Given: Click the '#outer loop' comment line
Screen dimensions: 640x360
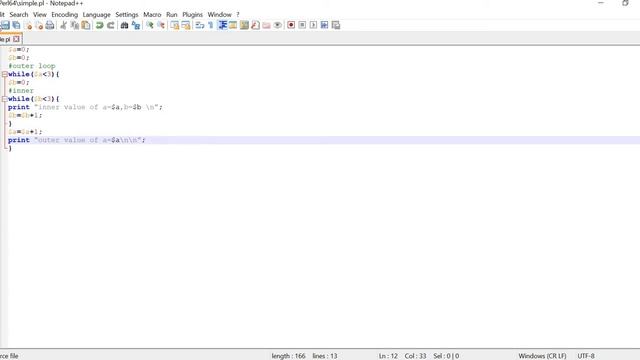Looking at the screenshot, I should [x=32, y=66].
